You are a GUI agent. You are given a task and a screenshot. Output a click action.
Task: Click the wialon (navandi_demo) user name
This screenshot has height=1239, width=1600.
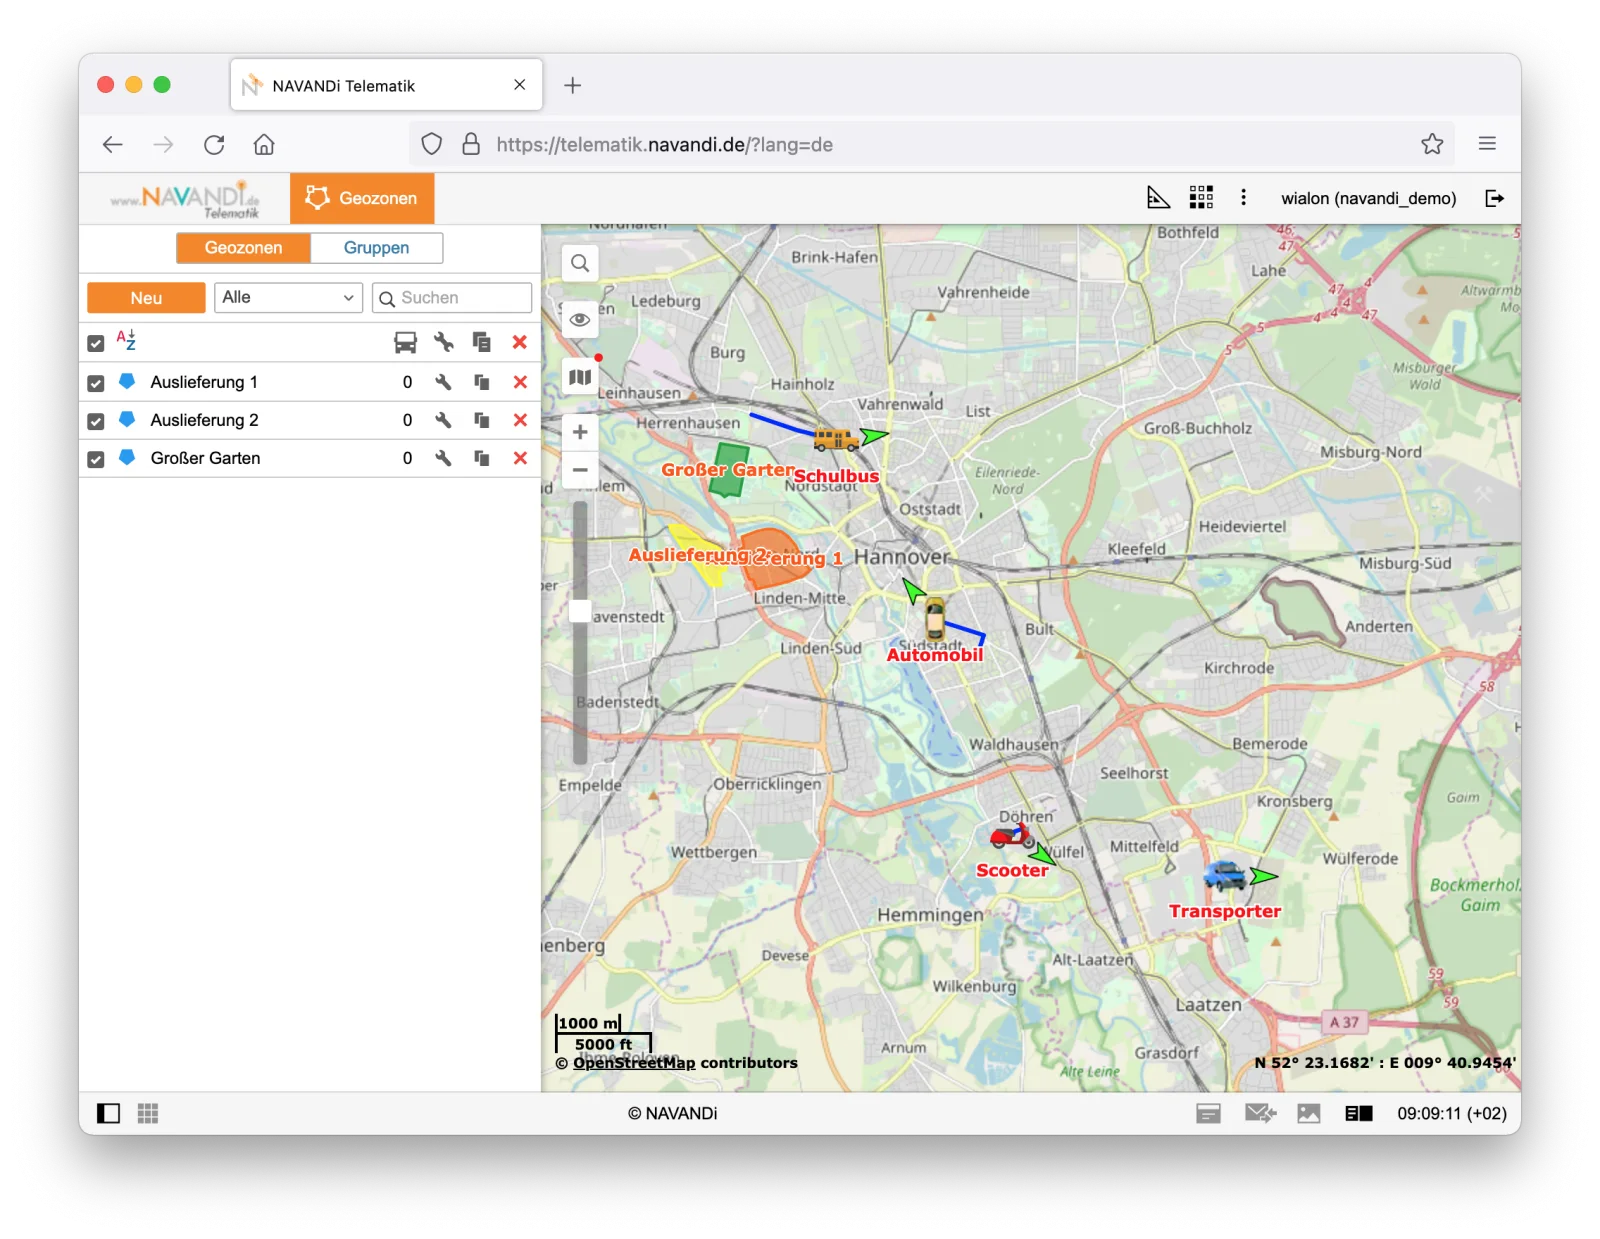click(x=1368, y=198)
